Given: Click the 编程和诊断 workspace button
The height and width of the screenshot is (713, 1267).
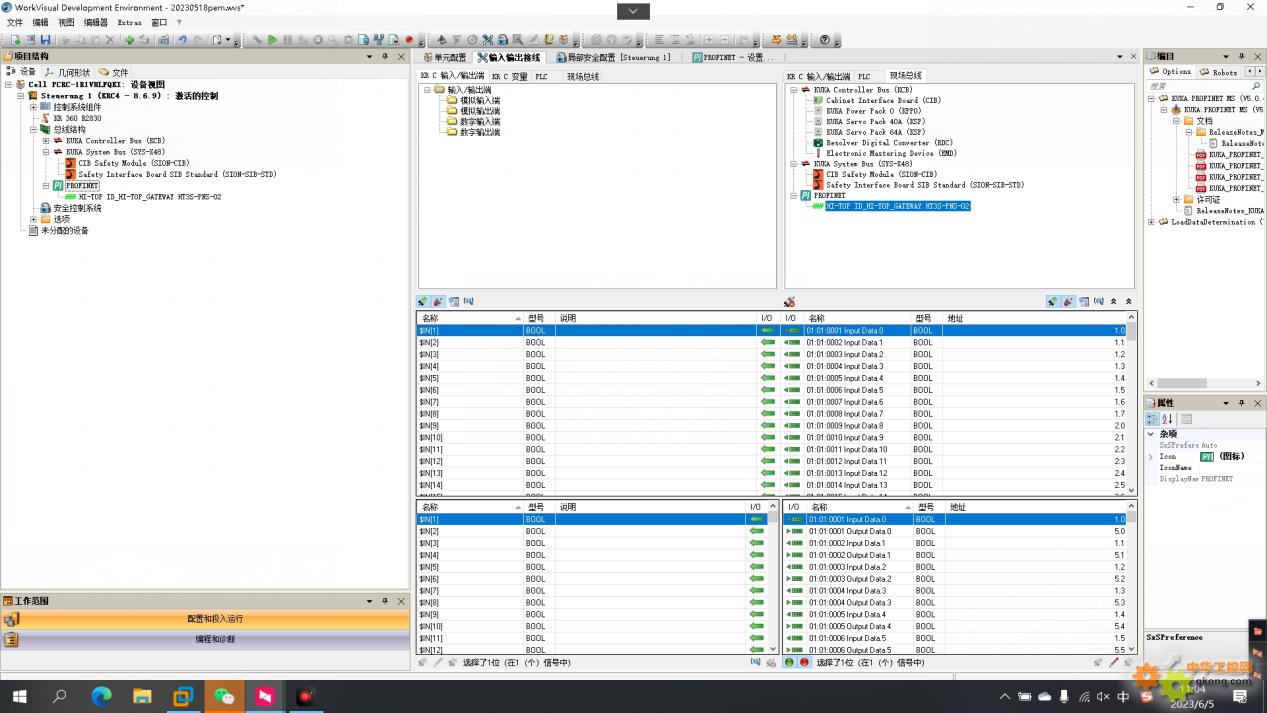Looking at the screenshot, I should pos(206,639).
